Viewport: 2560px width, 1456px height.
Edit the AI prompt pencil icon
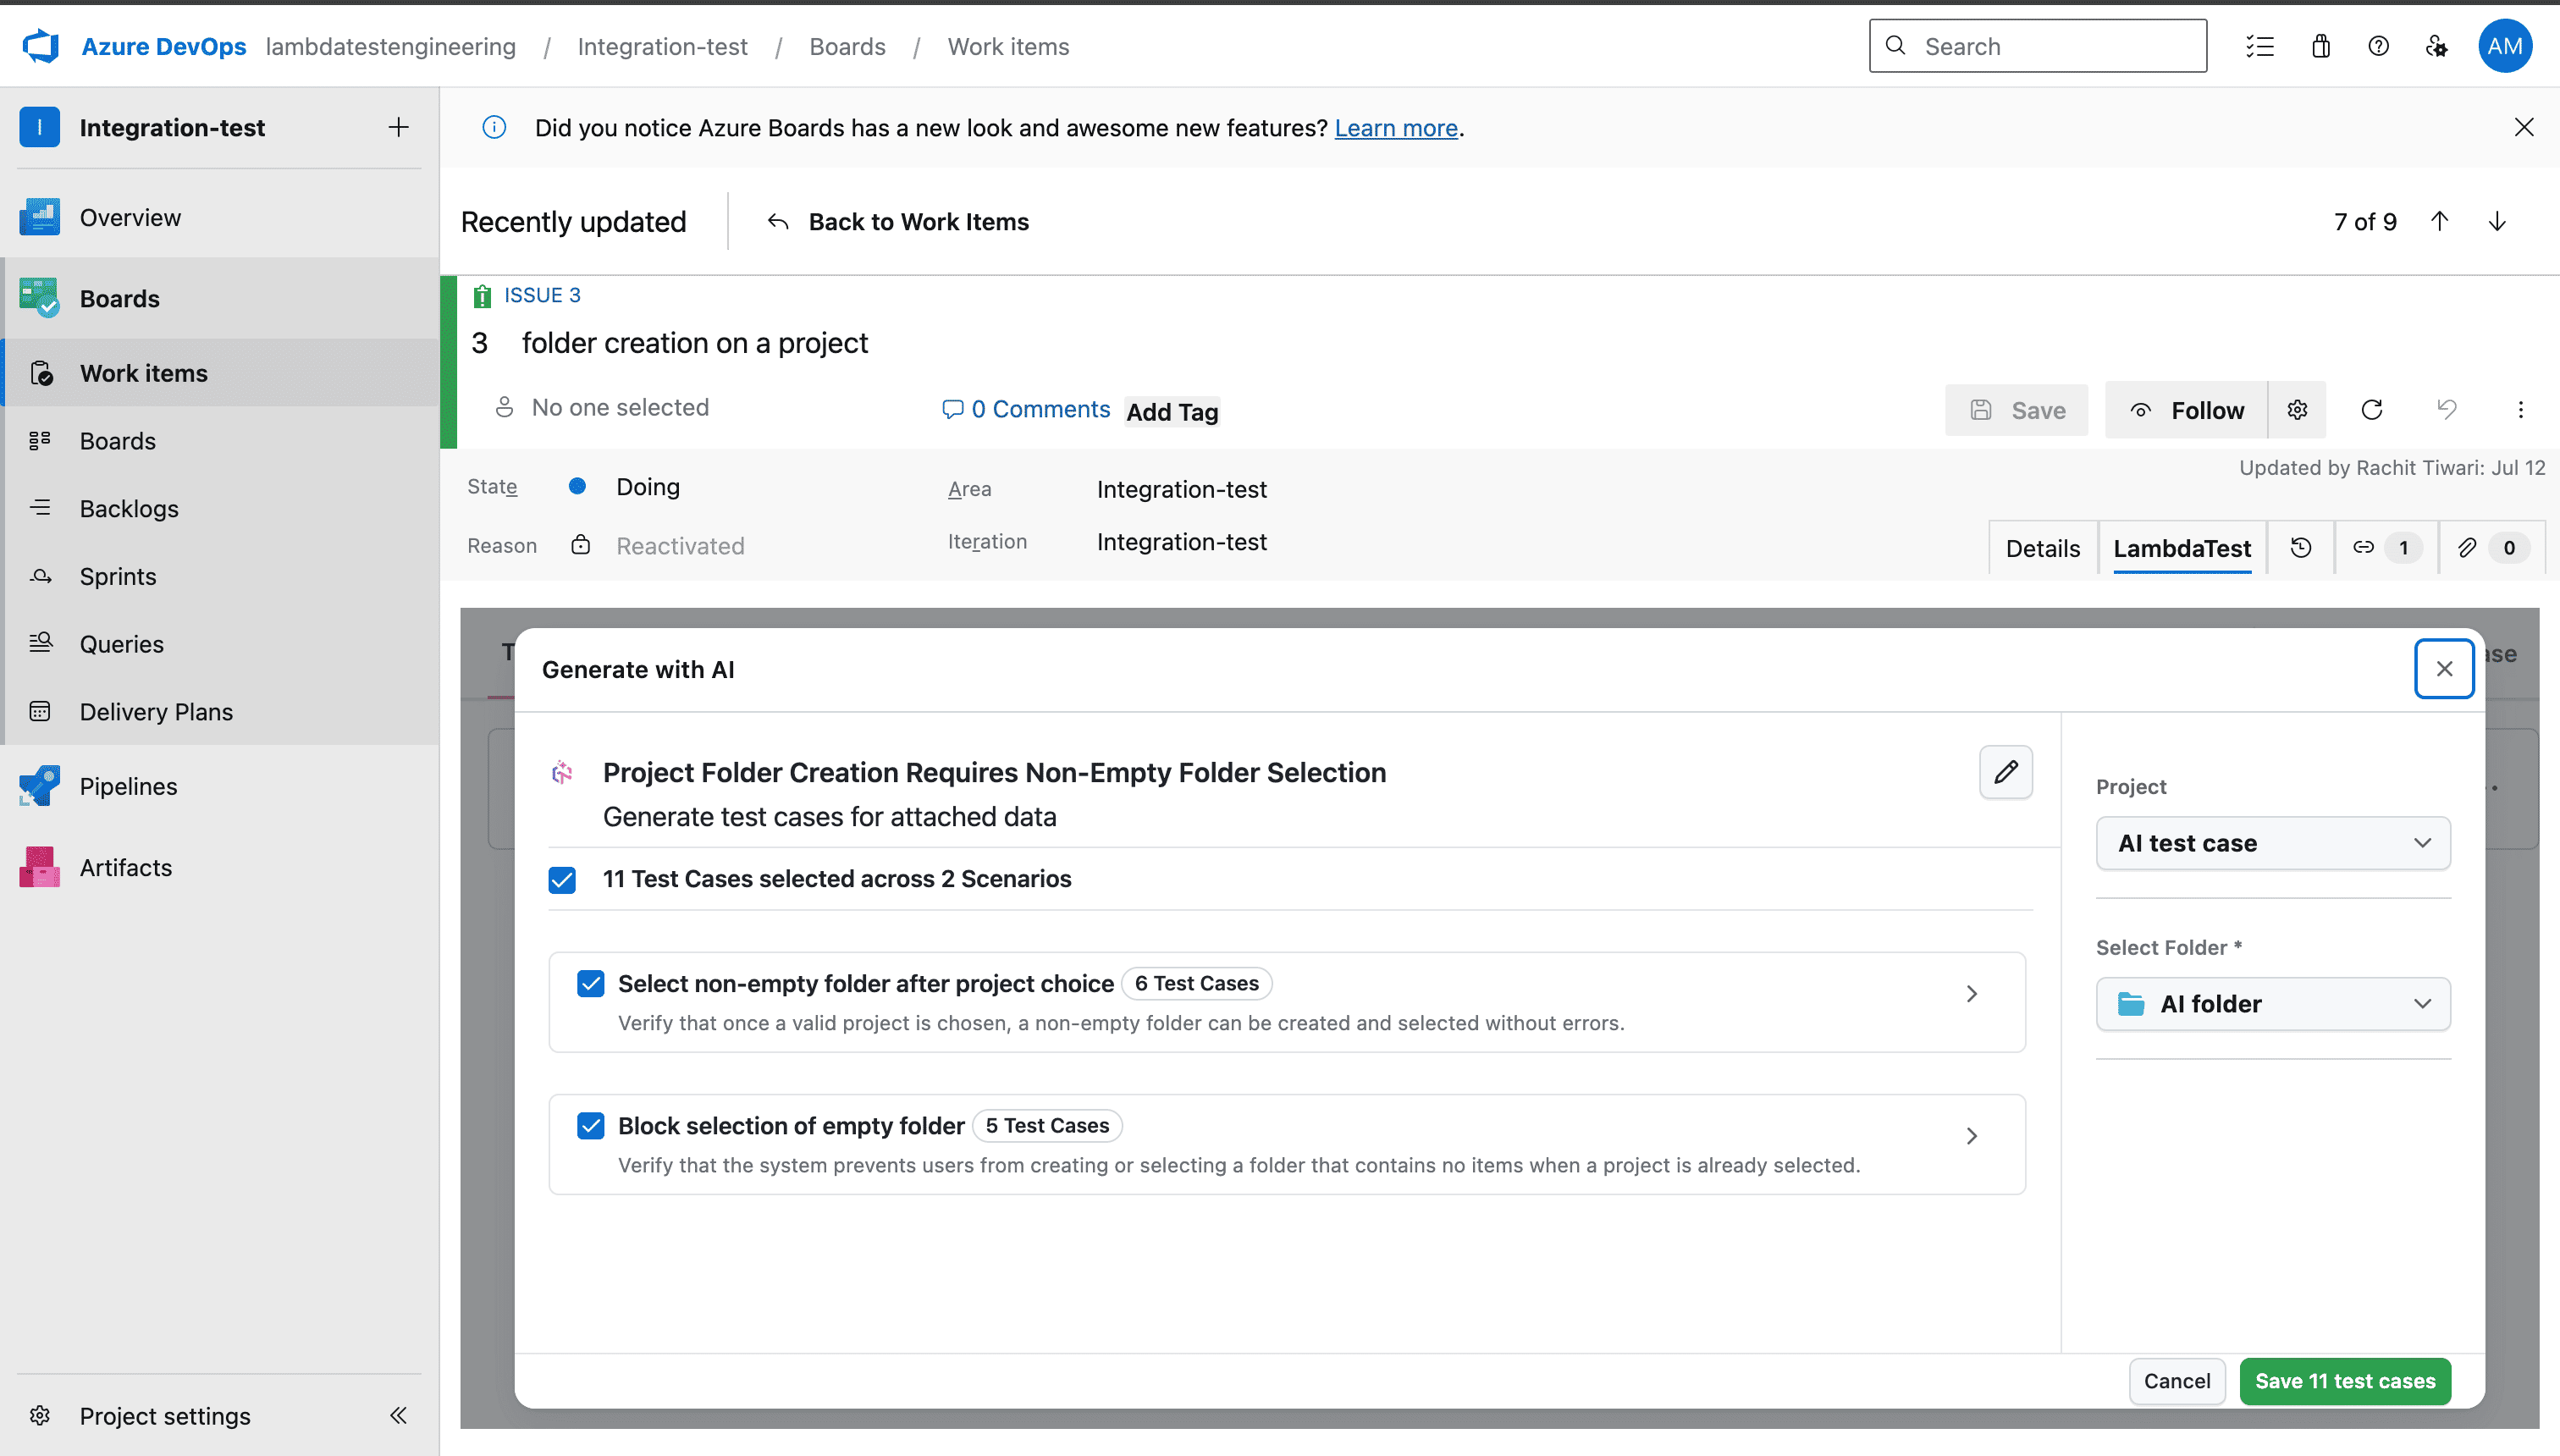(2006, 772)
